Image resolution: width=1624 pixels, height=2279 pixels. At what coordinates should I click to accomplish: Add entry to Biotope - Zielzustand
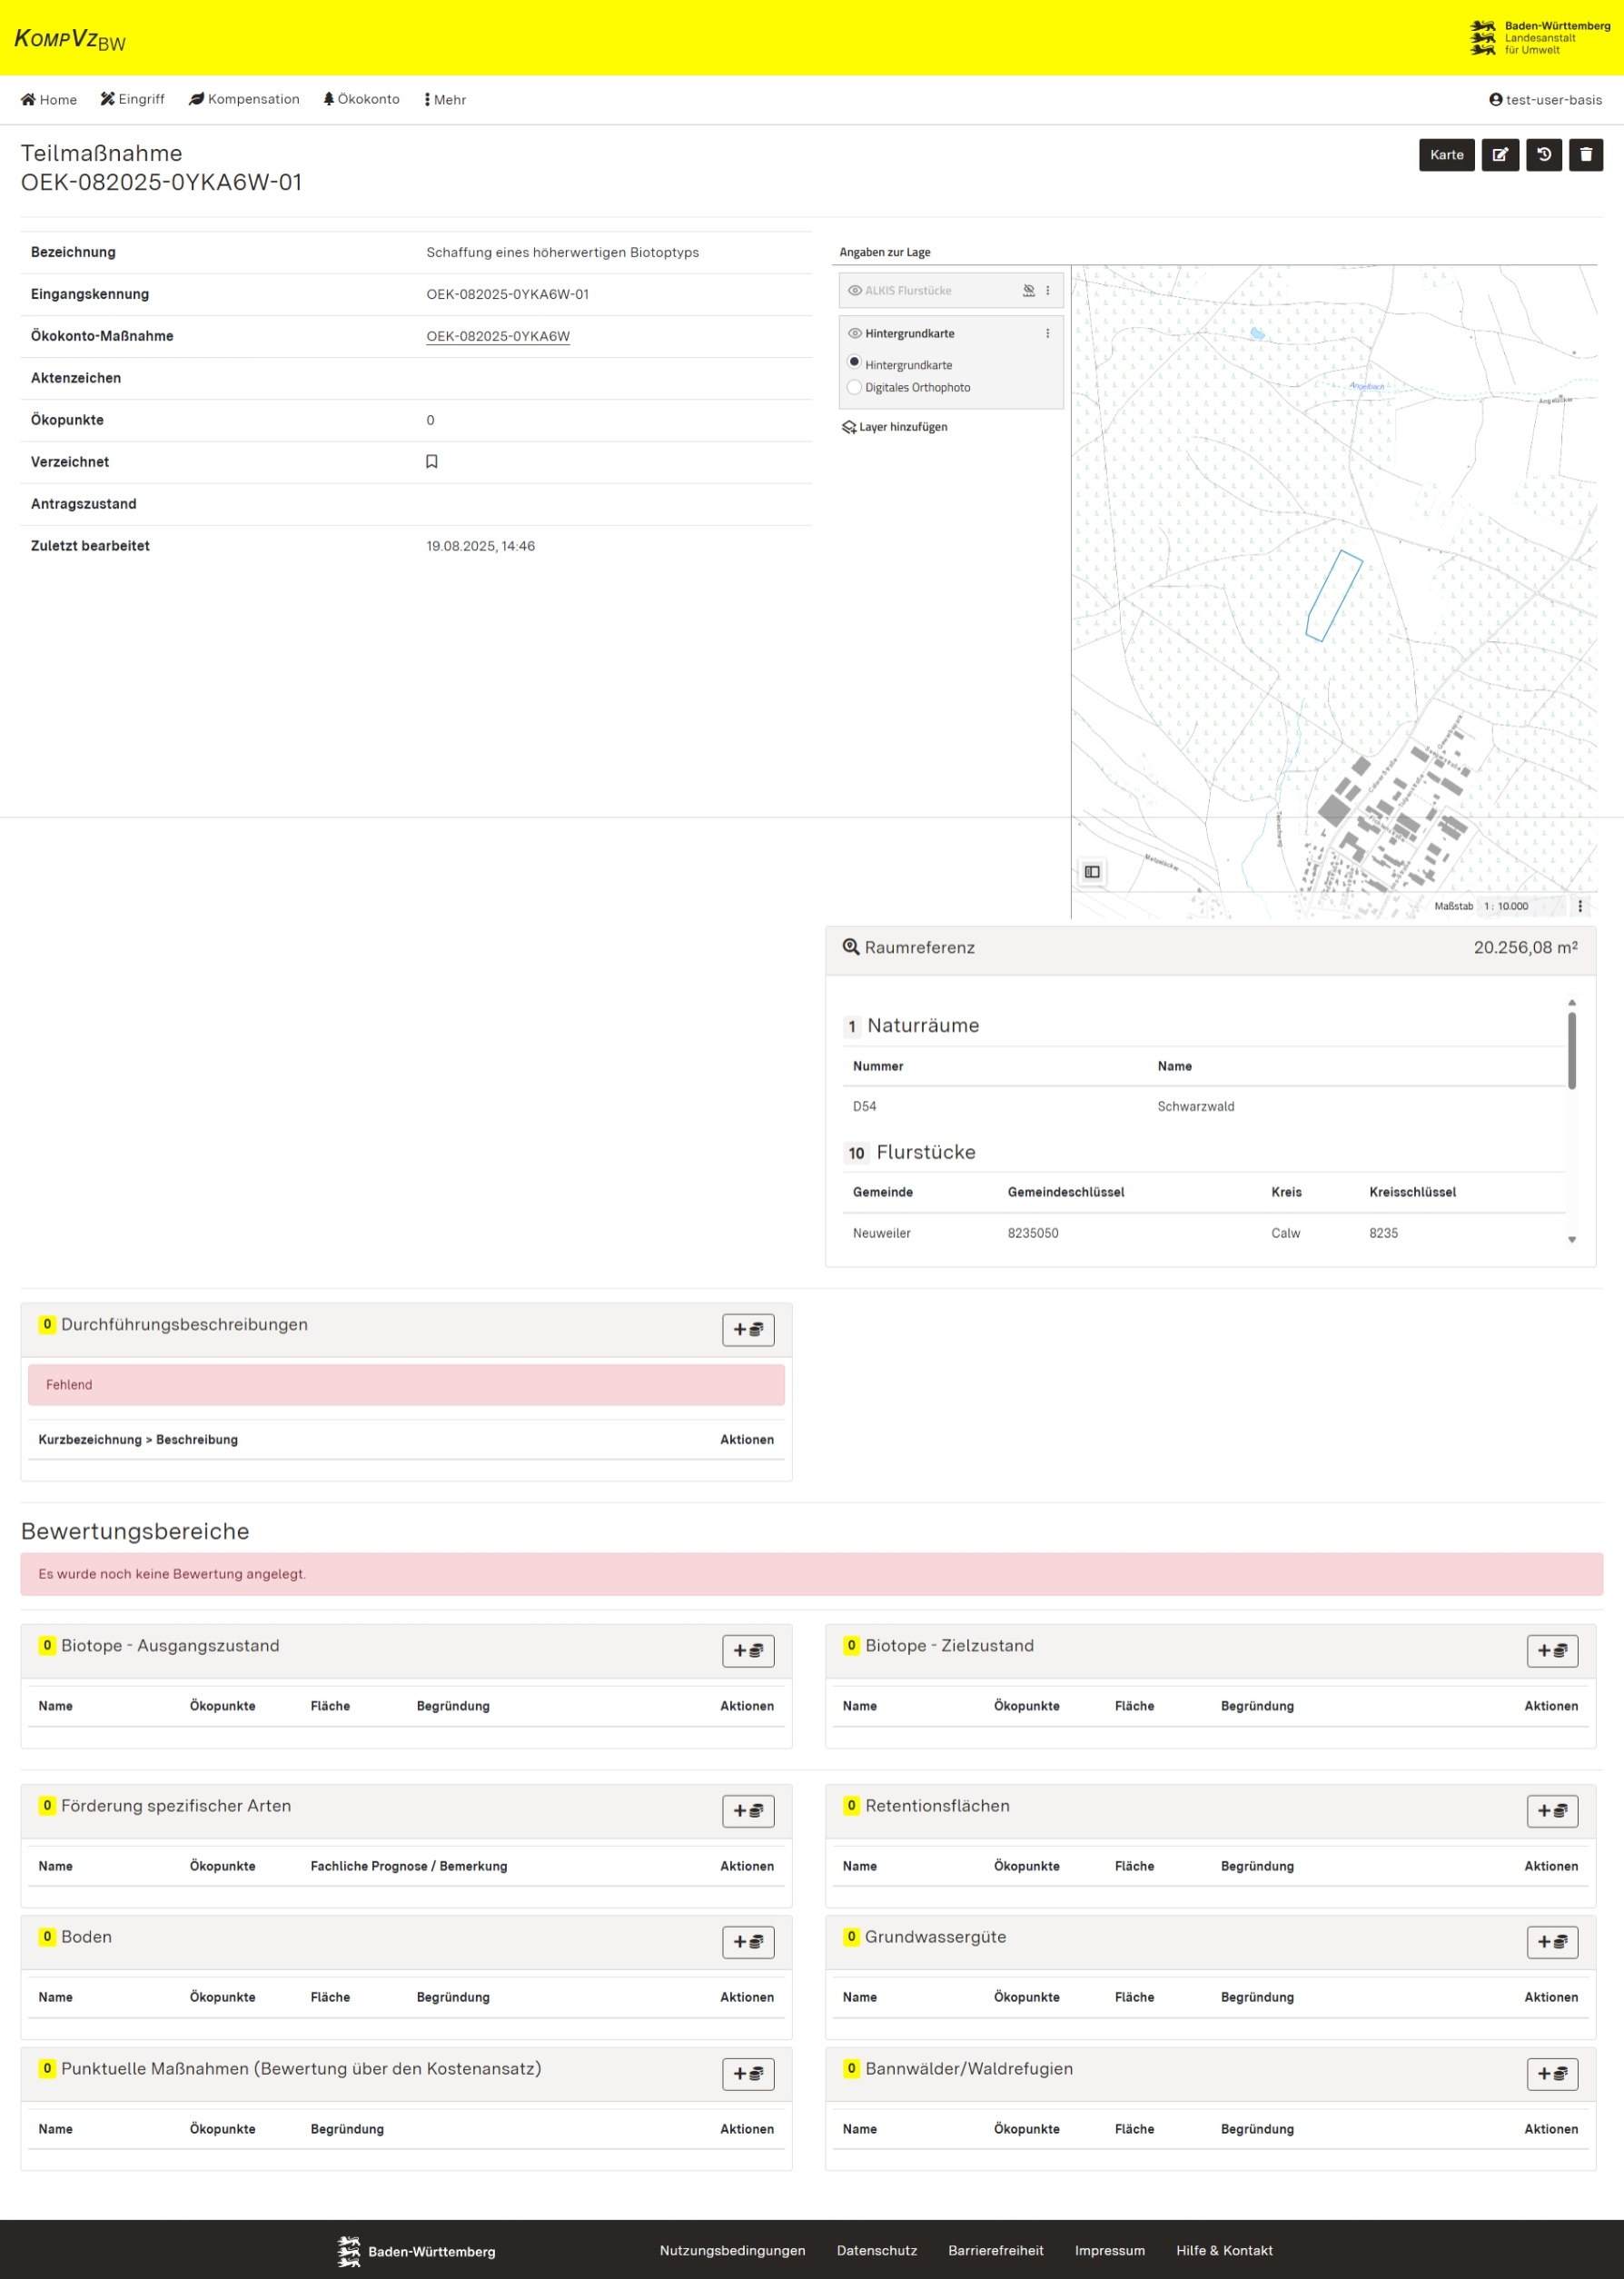click(x=1551, y=1650)
